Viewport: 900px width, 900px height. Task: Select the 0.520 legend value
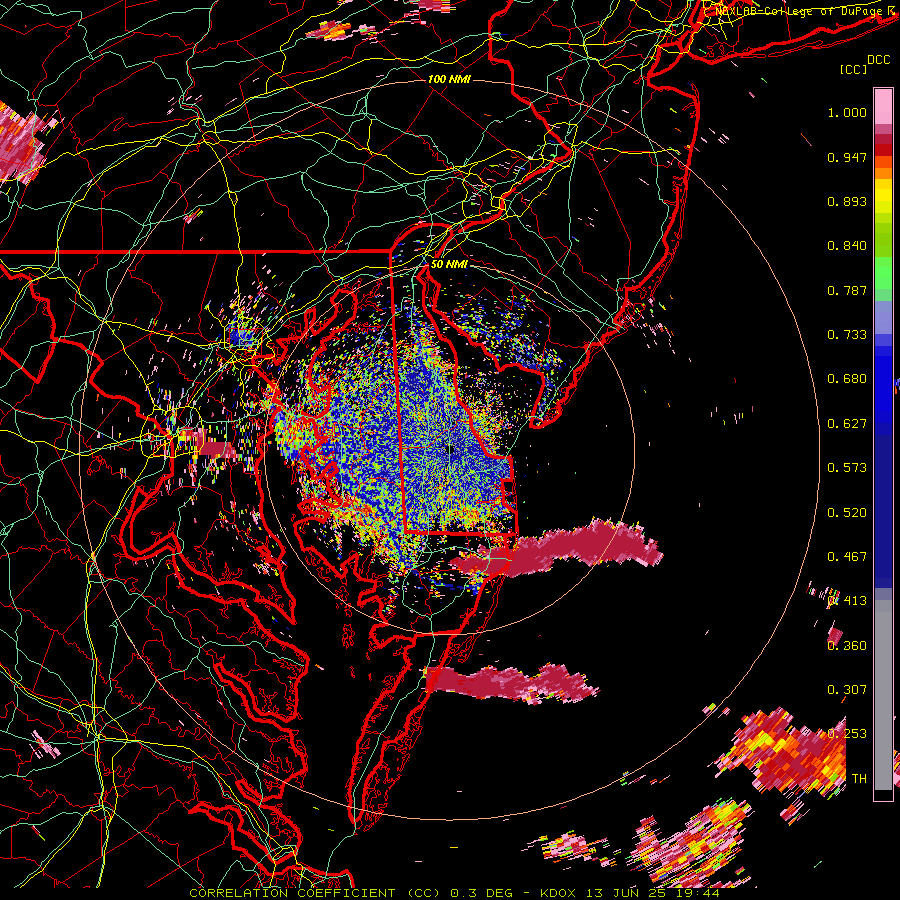pos(847,513)
